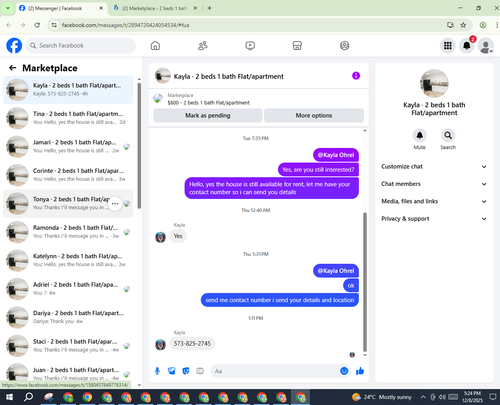Toggle the purple conversation info button

(x=356, y=76)
